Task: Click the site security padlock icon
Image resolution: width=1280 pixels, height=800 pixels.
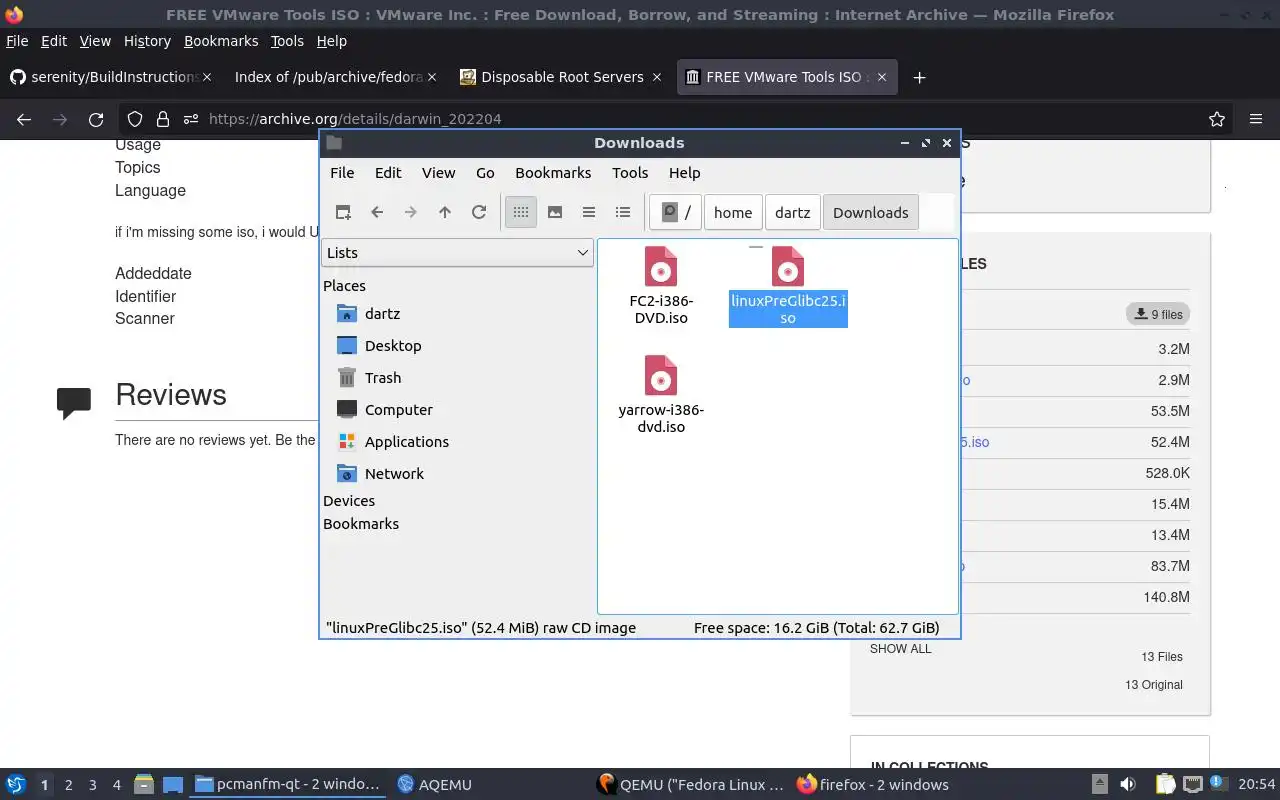Action: click(163, 119)
